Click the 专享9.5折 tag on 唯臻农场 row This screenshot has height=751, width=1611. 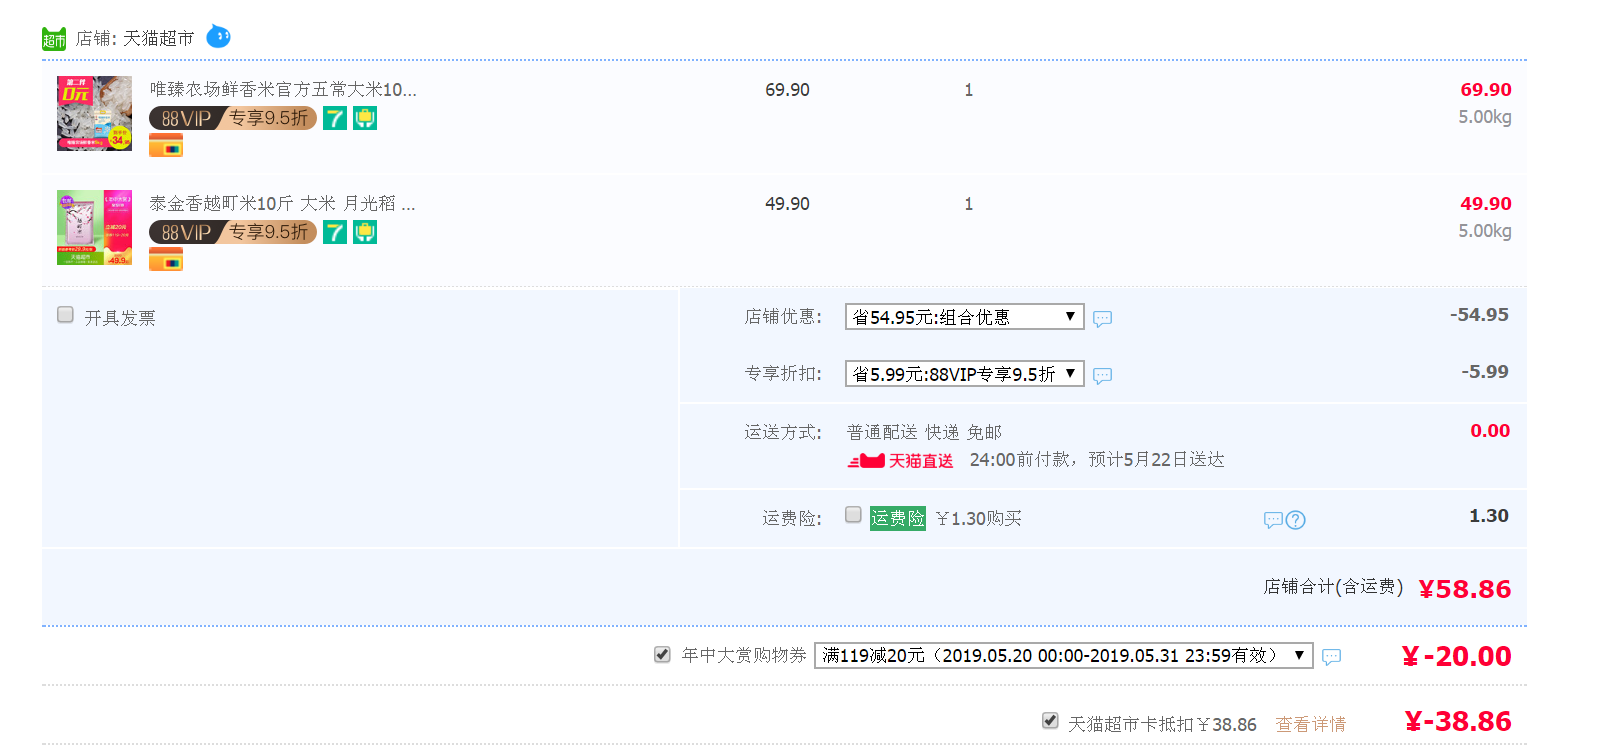[268, 118]
